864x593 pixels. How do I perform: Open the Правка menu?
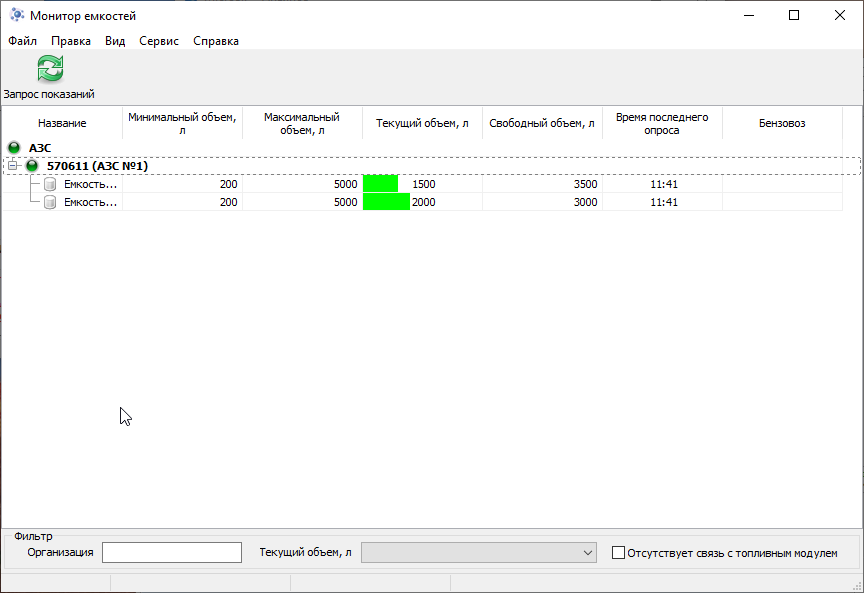click(x=71, y=41)
